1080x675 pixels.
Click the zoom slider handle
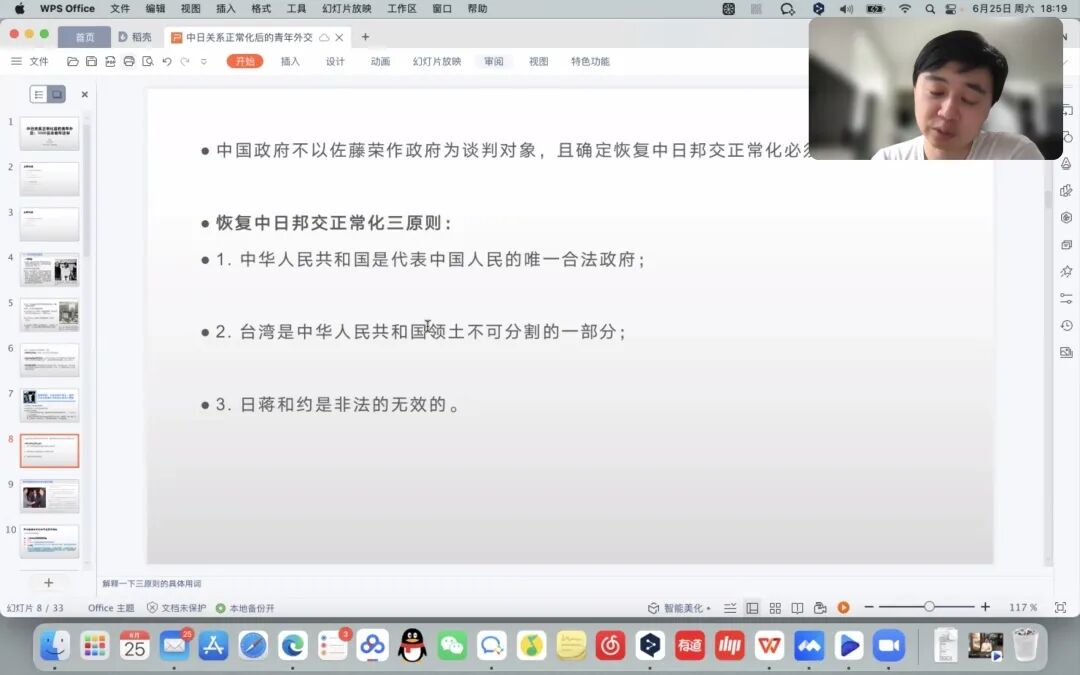pos(929,605)
